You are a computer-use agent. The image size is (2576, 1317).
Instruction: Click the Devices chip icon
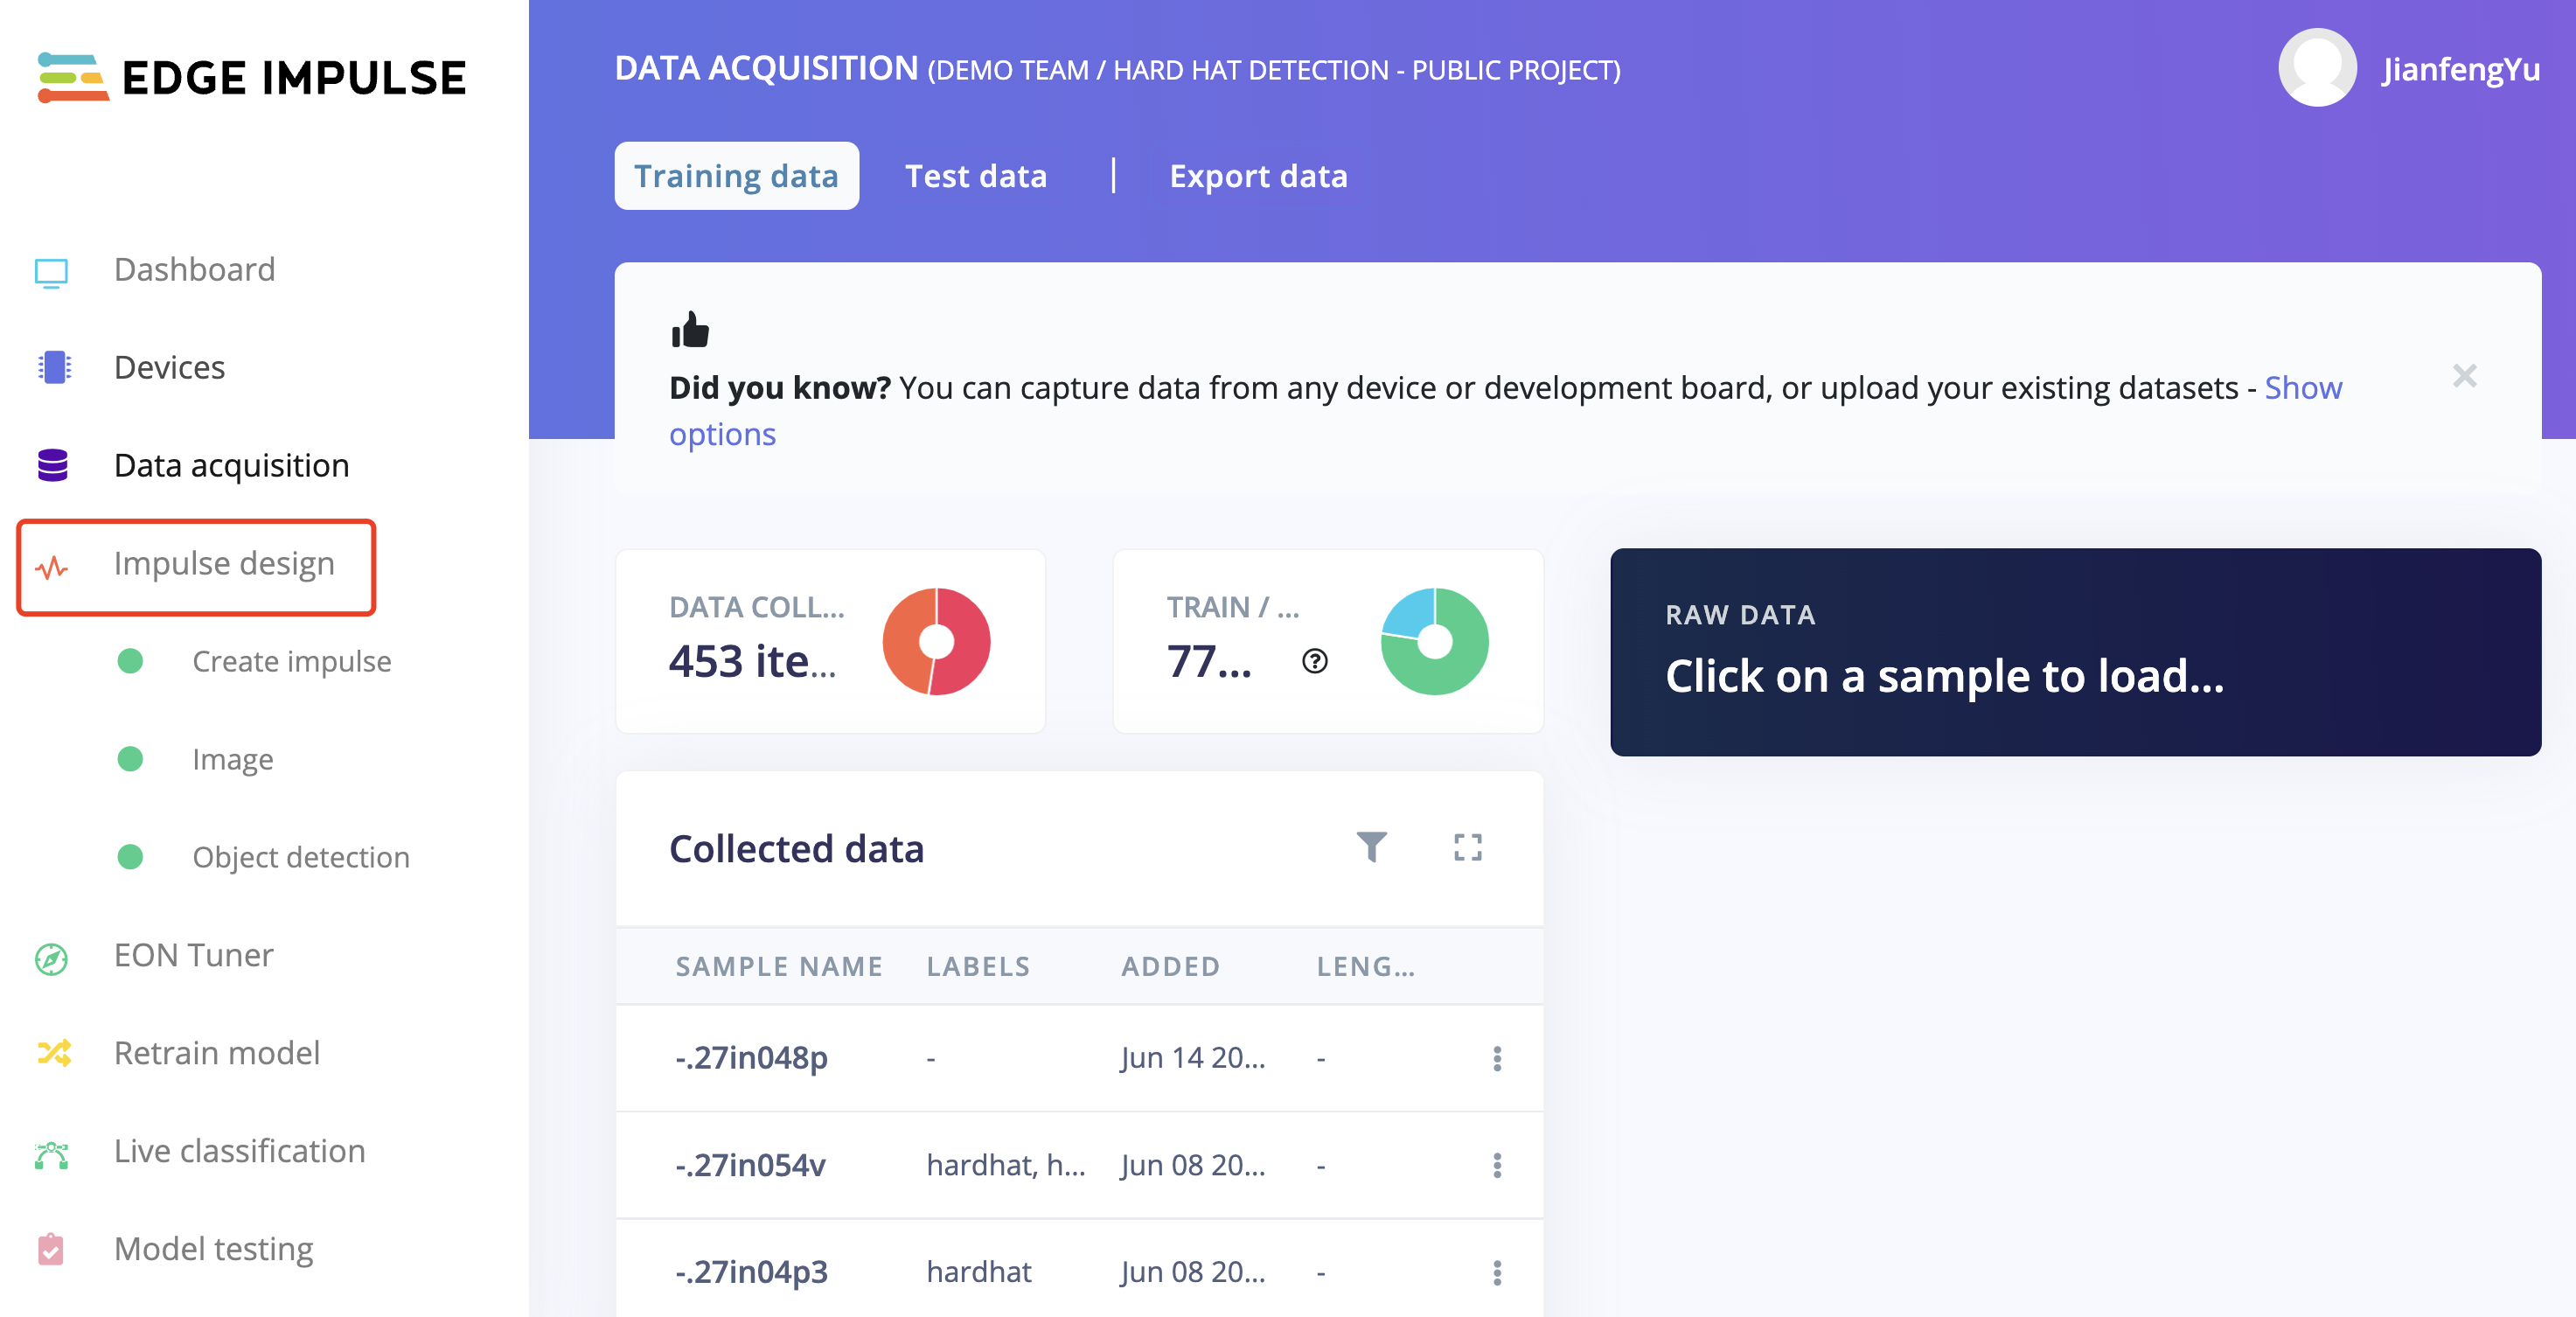coord(54,368)
